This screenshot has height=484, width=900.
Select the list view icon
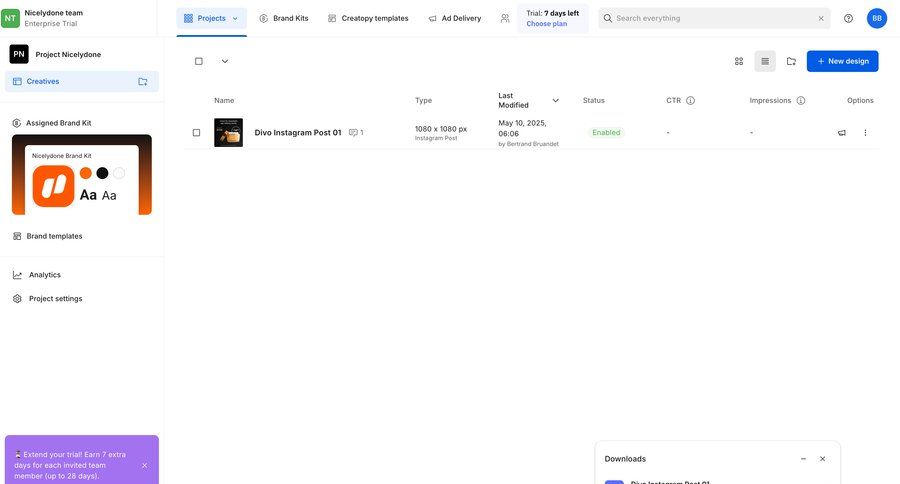[x=765, y=61]
